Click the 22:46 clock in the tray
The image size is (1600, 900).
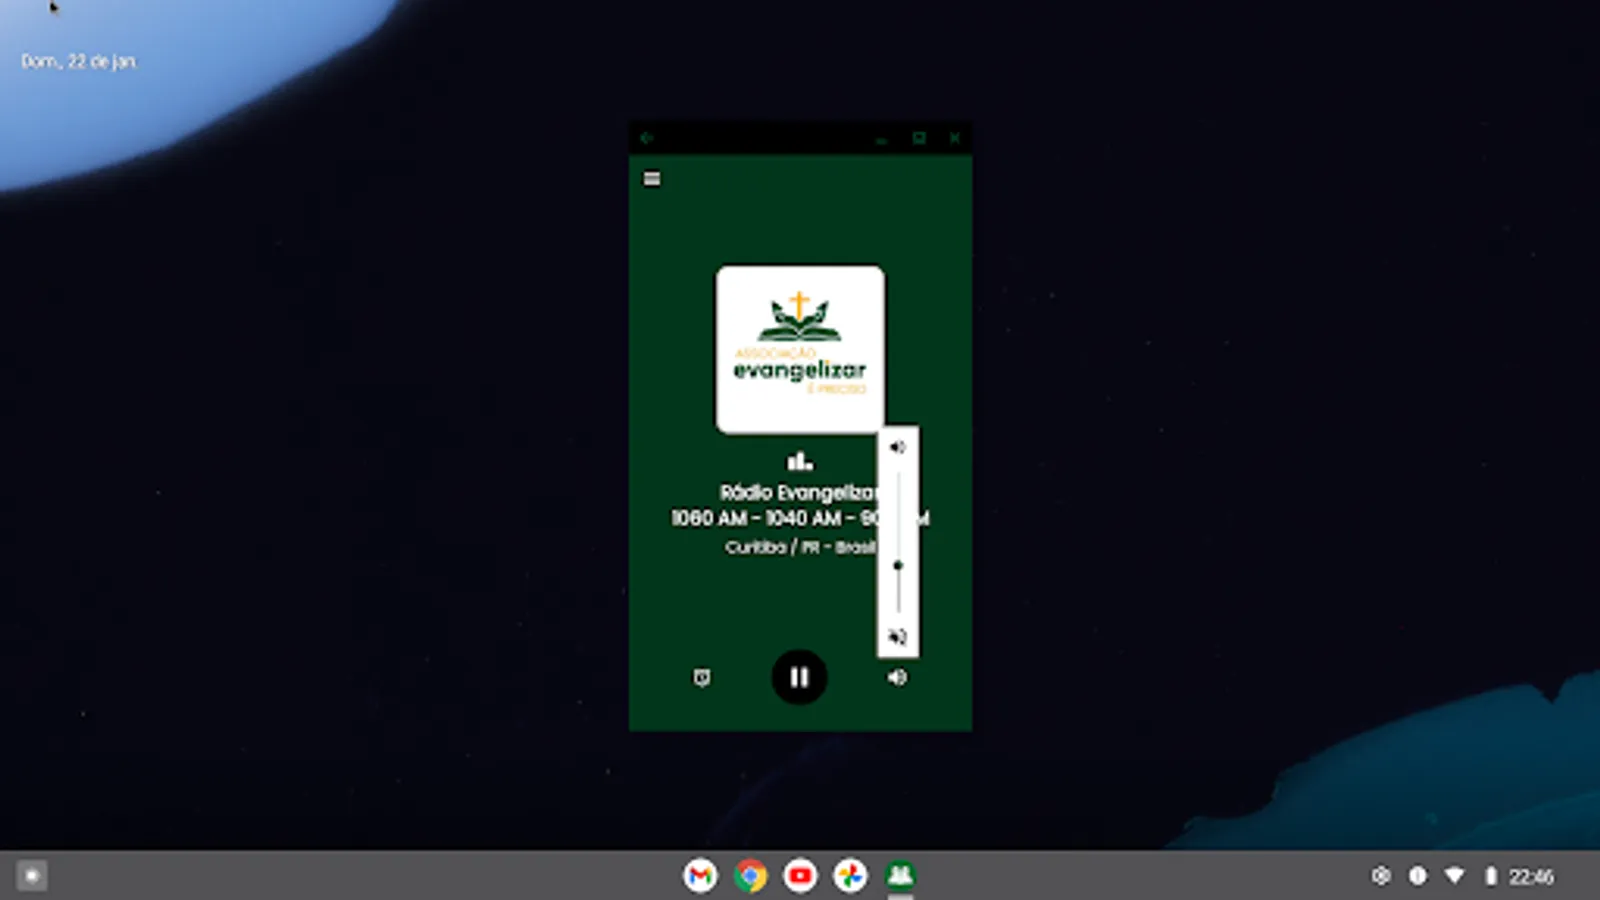click(1531, 877)
